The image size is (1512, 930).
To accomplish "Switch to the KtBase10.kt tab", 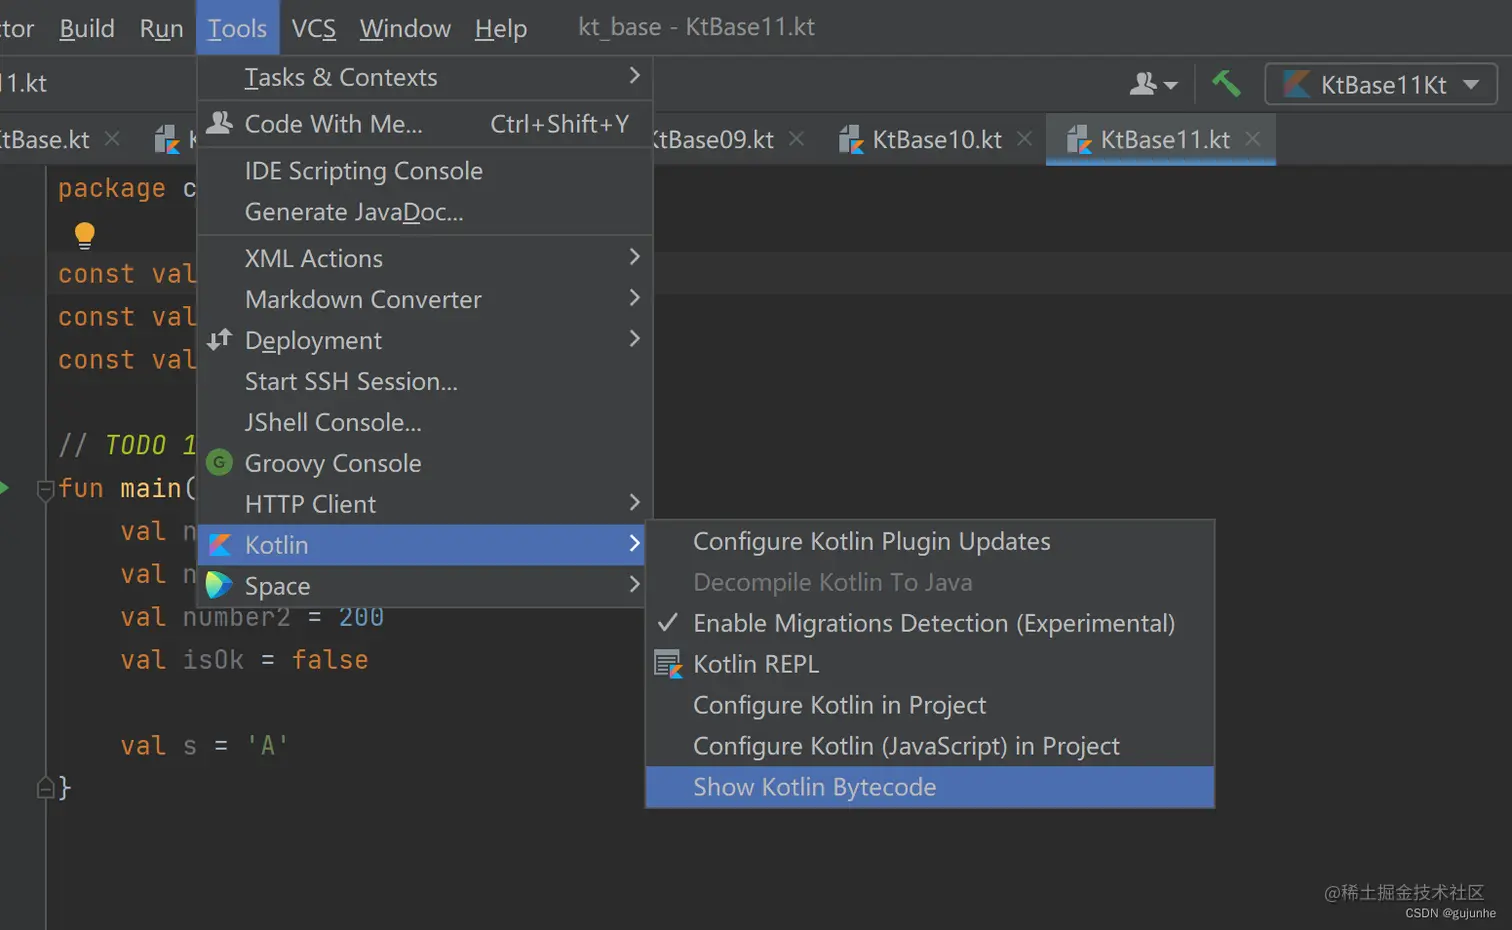I will point(937,139).
